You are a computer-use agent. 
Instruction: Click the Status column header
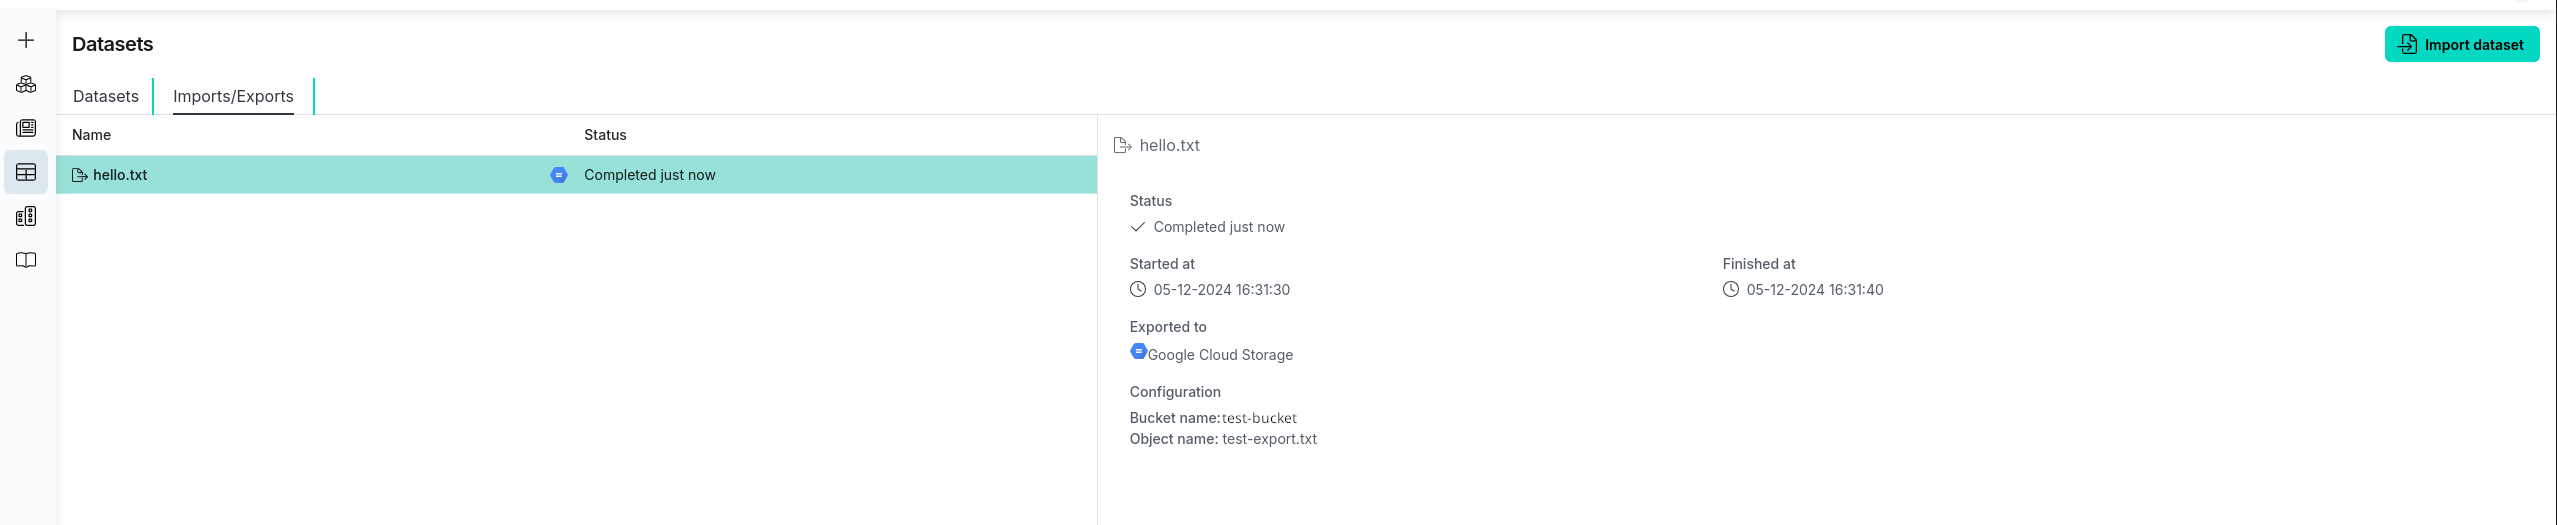(605, 135)
